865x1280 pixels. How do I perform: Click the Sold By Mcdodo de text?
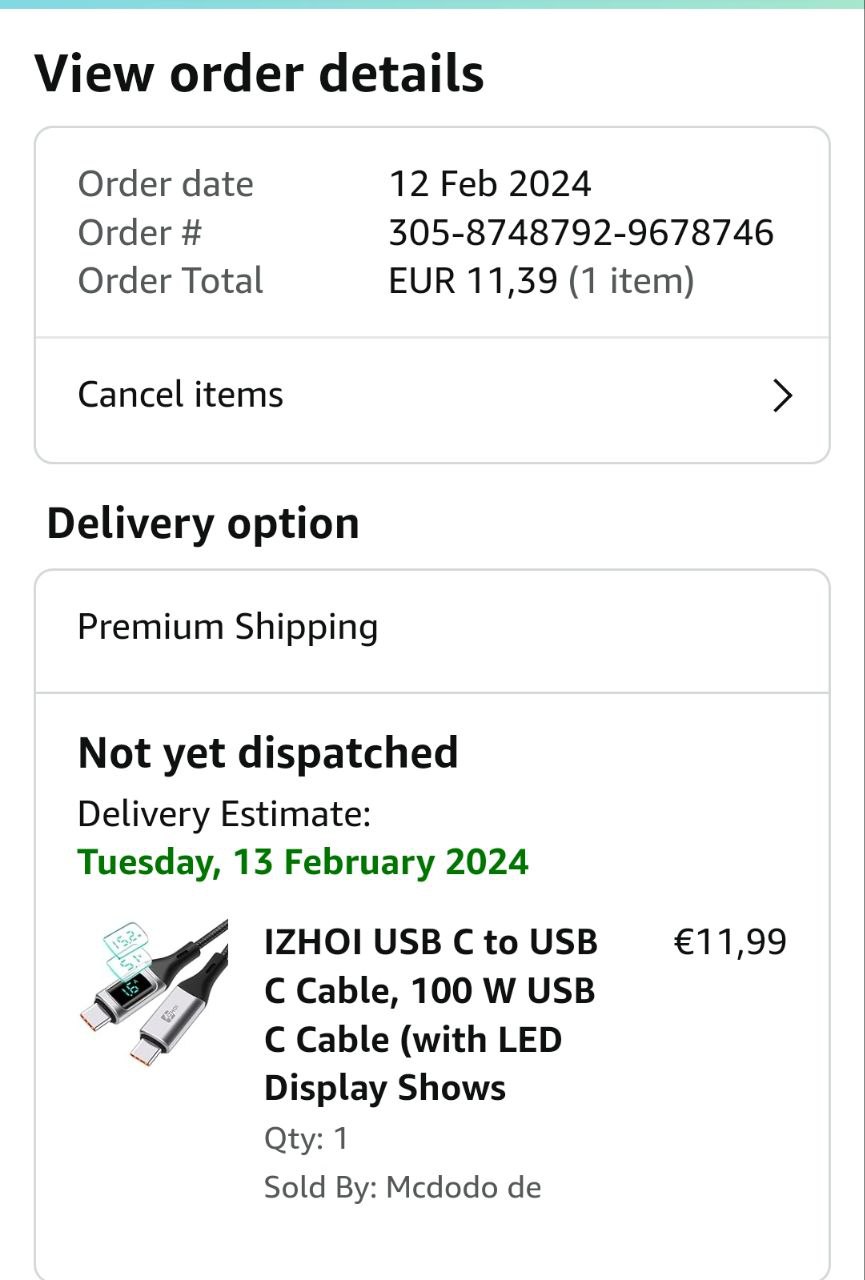point(402,1187)
